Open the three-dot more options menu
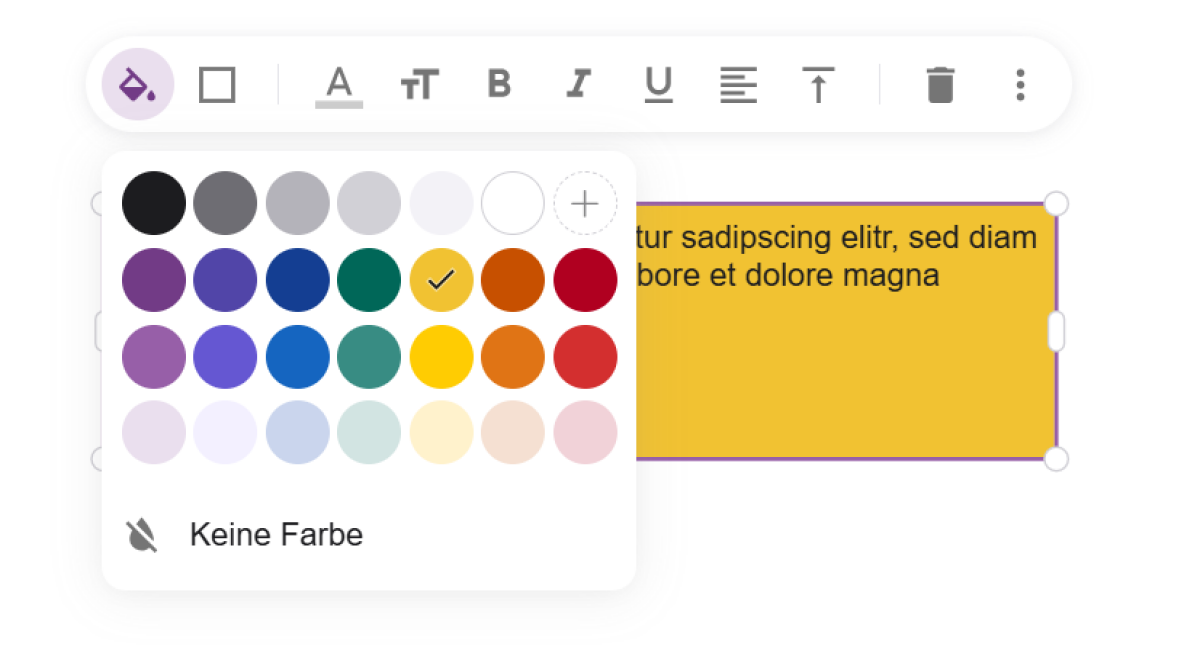1200x663 pixels. (1020, 85)
